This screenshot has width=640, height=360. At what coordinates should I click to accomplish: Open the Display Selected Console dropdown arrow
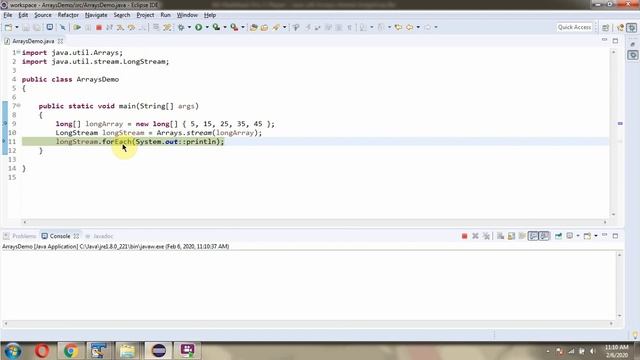tap(578, 236)
